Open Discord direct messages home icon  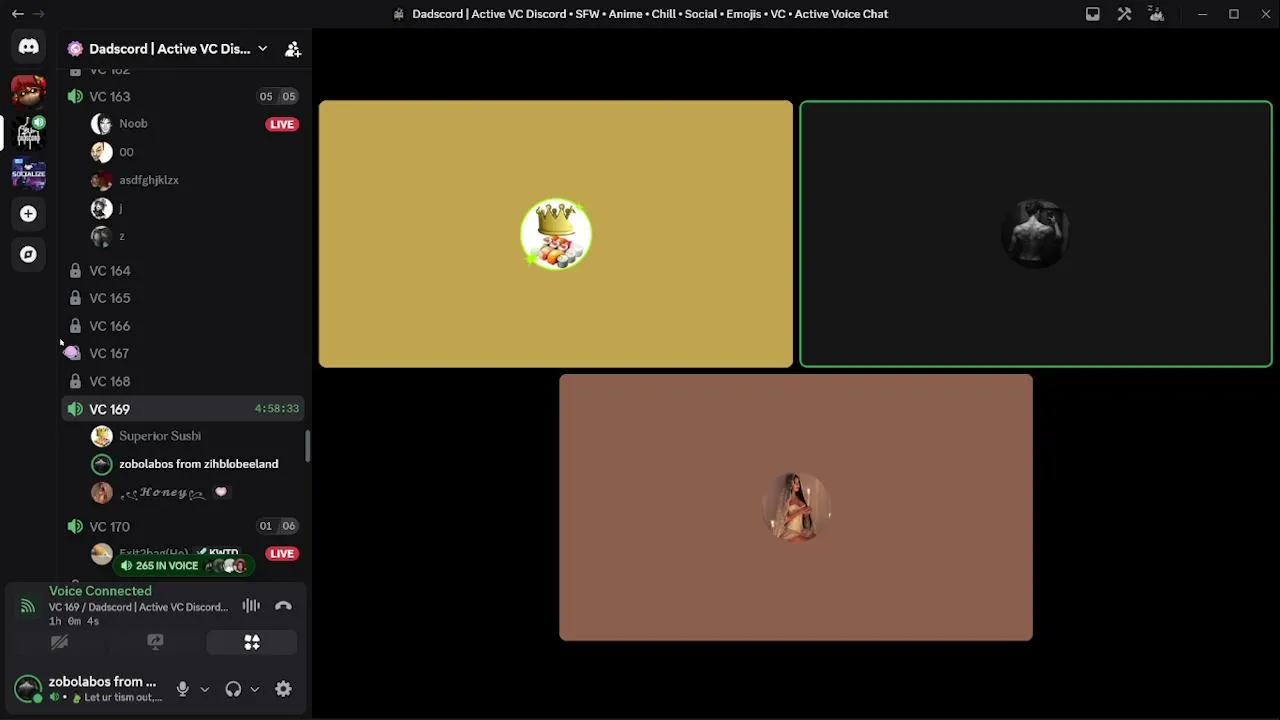tap(28, 47)
